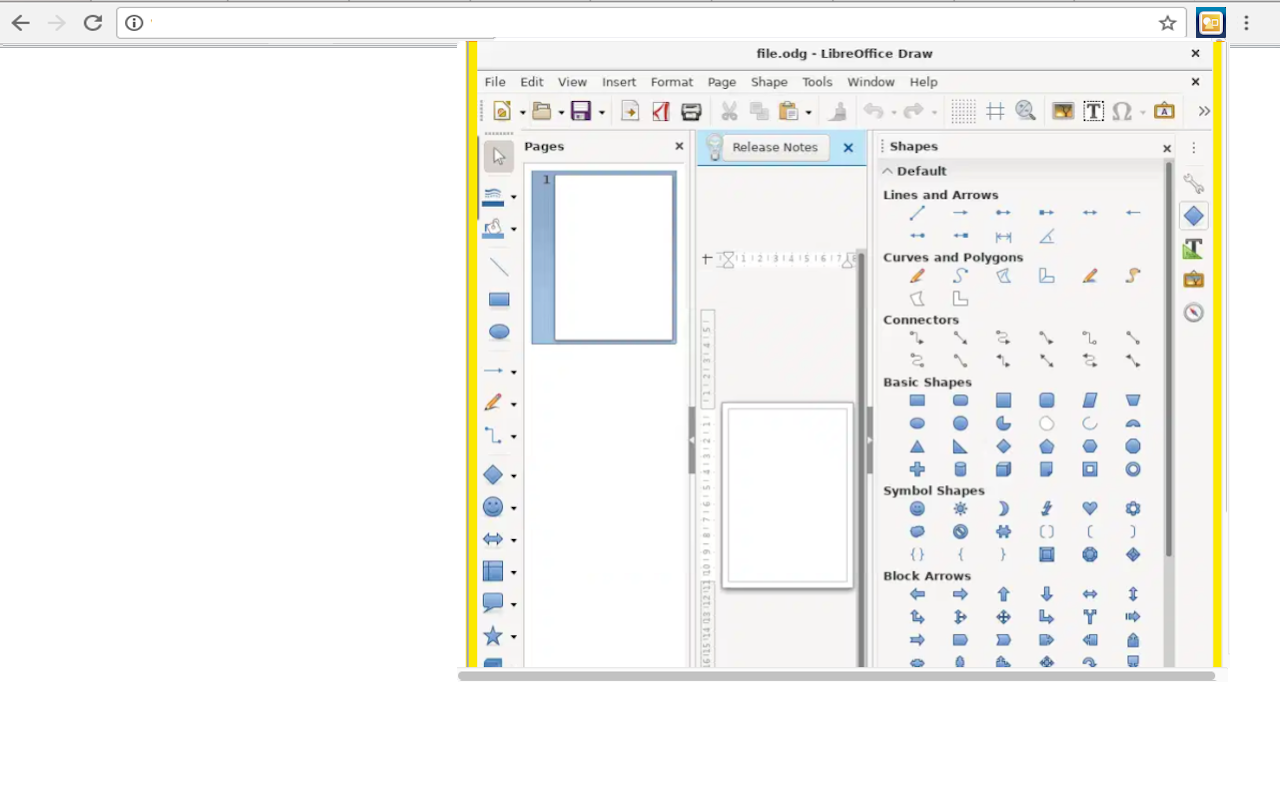The image size is (1280, 800).
Task: Open the Paste dropdown arrow
Action: 808,113
